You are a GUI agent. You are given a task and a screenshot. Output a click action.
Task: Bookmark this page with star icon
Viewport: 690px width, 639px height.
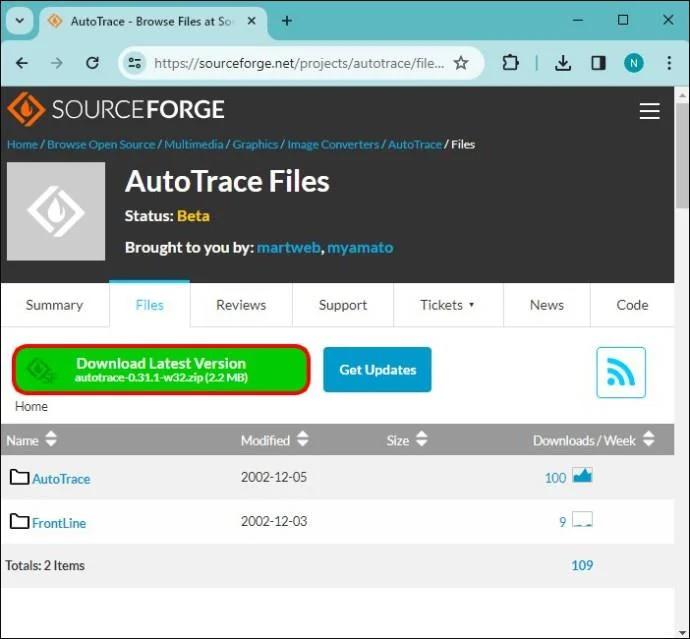pyautogui.click(x=461, y=63)
